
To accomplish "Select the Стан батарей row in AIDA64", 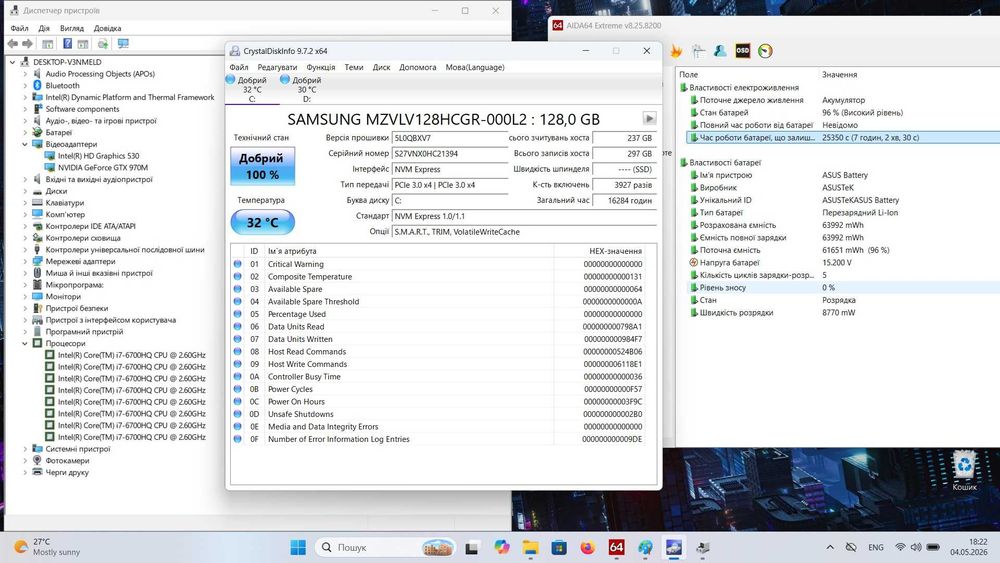I will pyautogui.click(x=842, y=112).
